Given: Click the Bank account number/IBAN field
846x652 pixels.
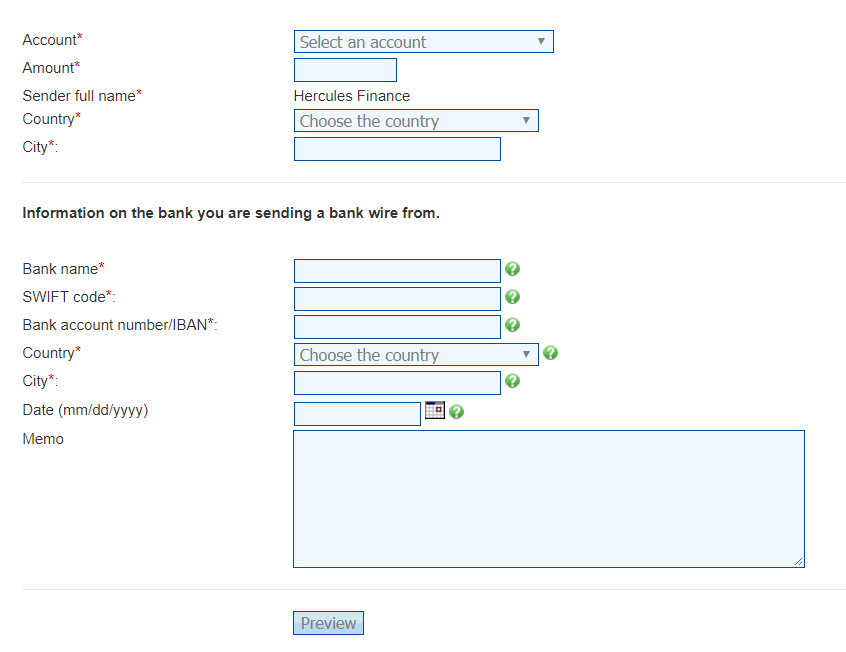Looking at the screenshot, I should point(397,327).
